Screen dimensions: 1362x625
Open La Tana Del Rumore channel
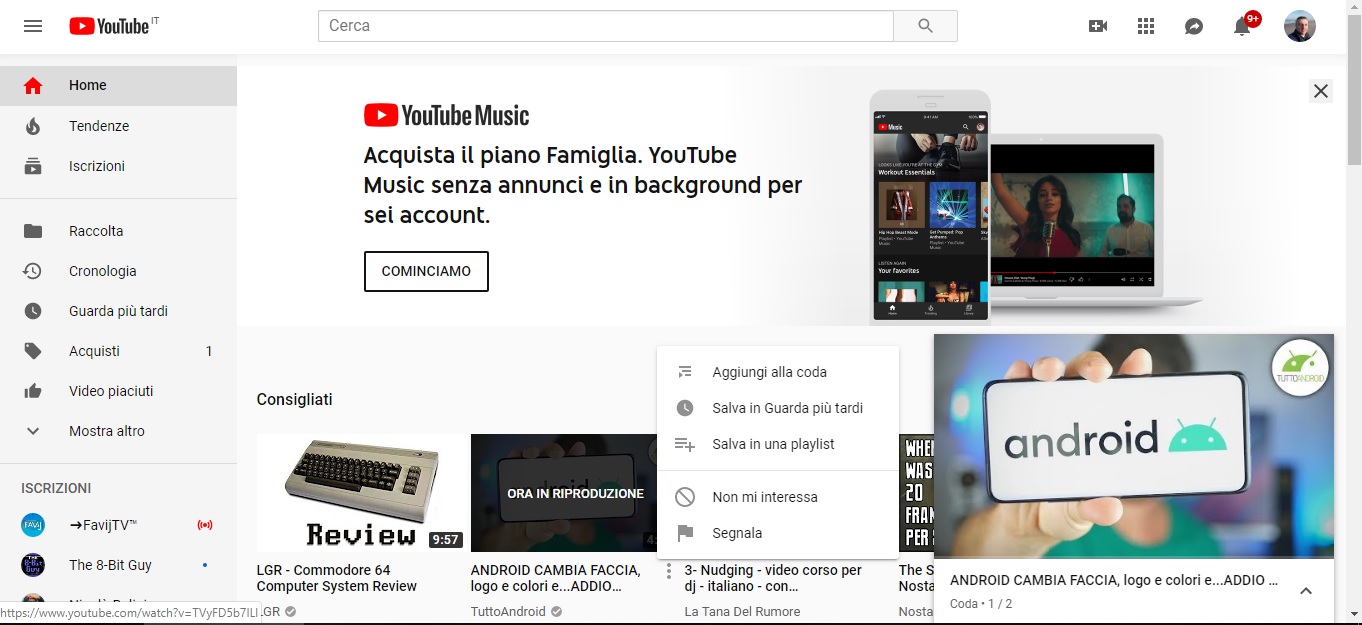(x=743, y=611)
